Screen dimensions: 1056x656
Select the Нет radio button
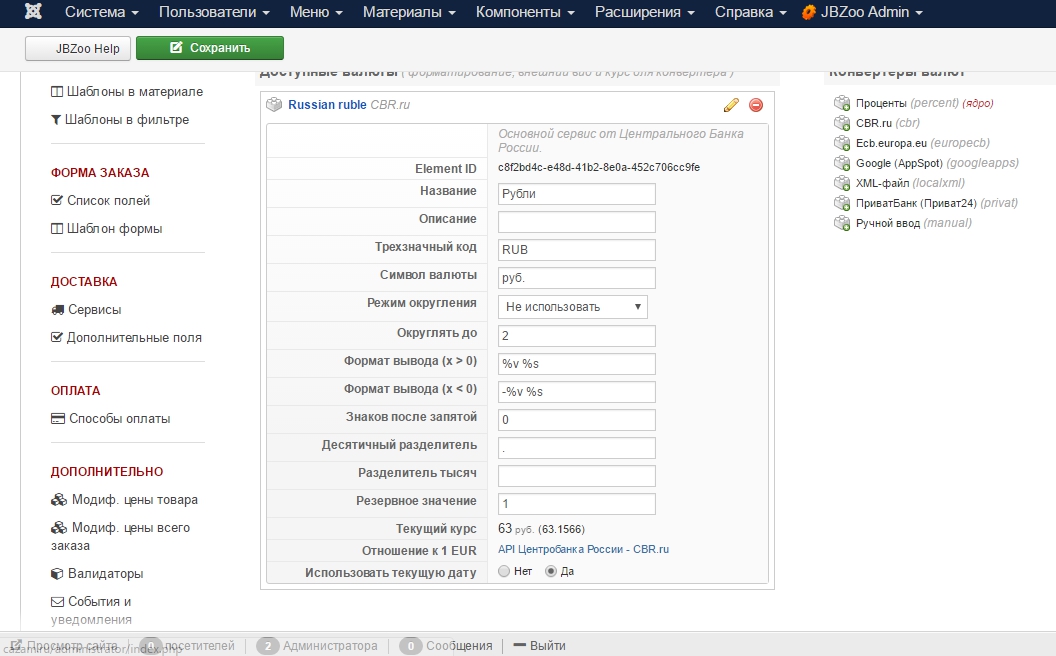[504, 572]
